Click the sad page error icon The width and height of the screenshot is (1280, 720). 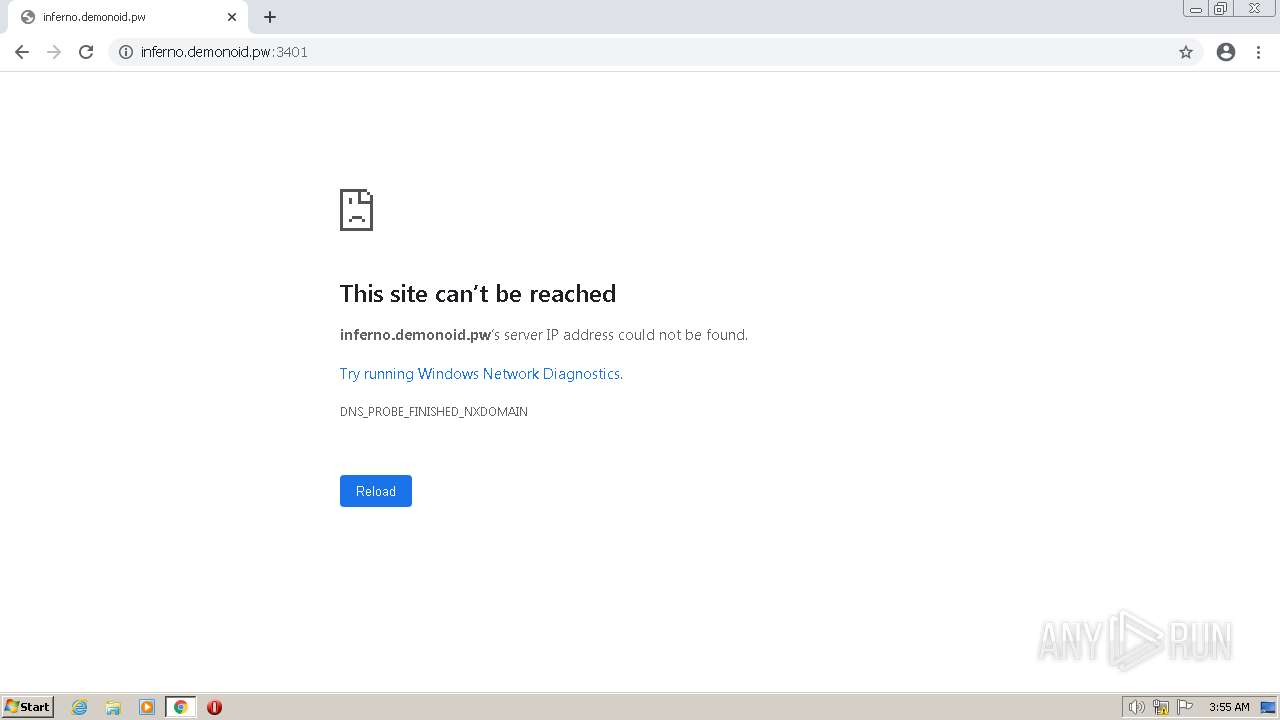(x=356, y=210)
